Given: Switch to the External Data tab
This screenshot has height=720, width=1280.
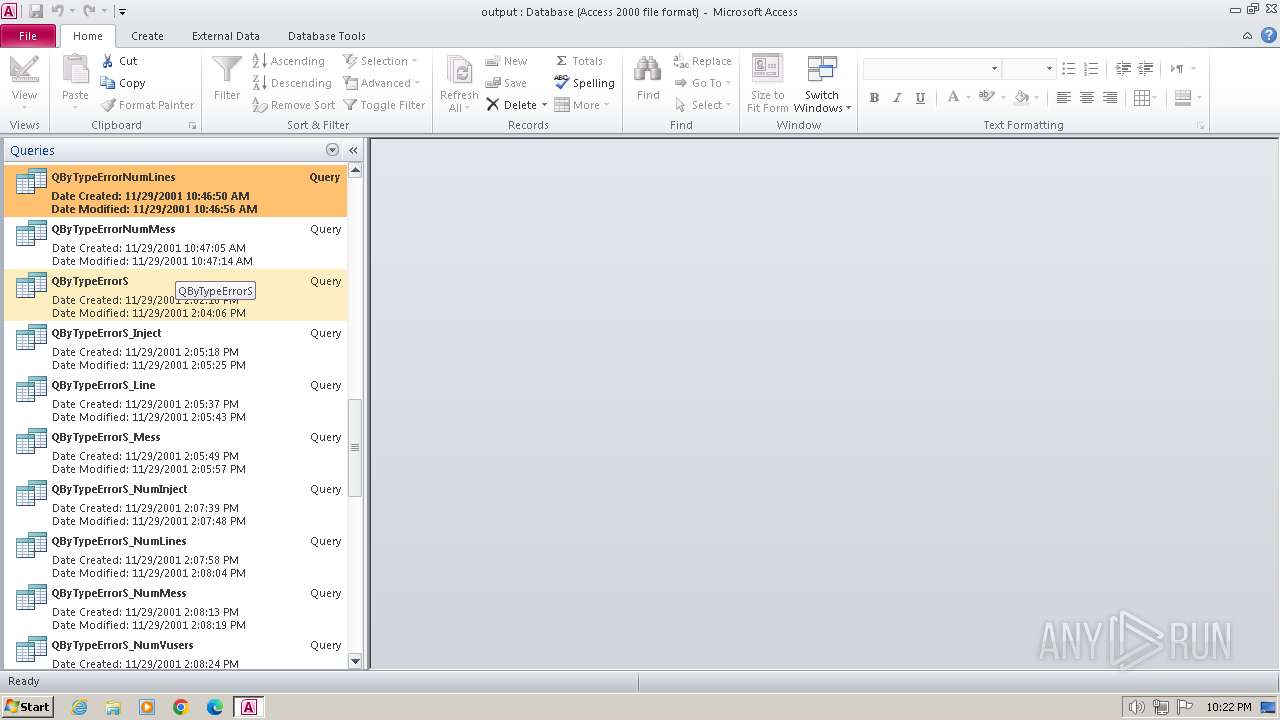Looking at the screenshot, I should (x=226, y=36).
